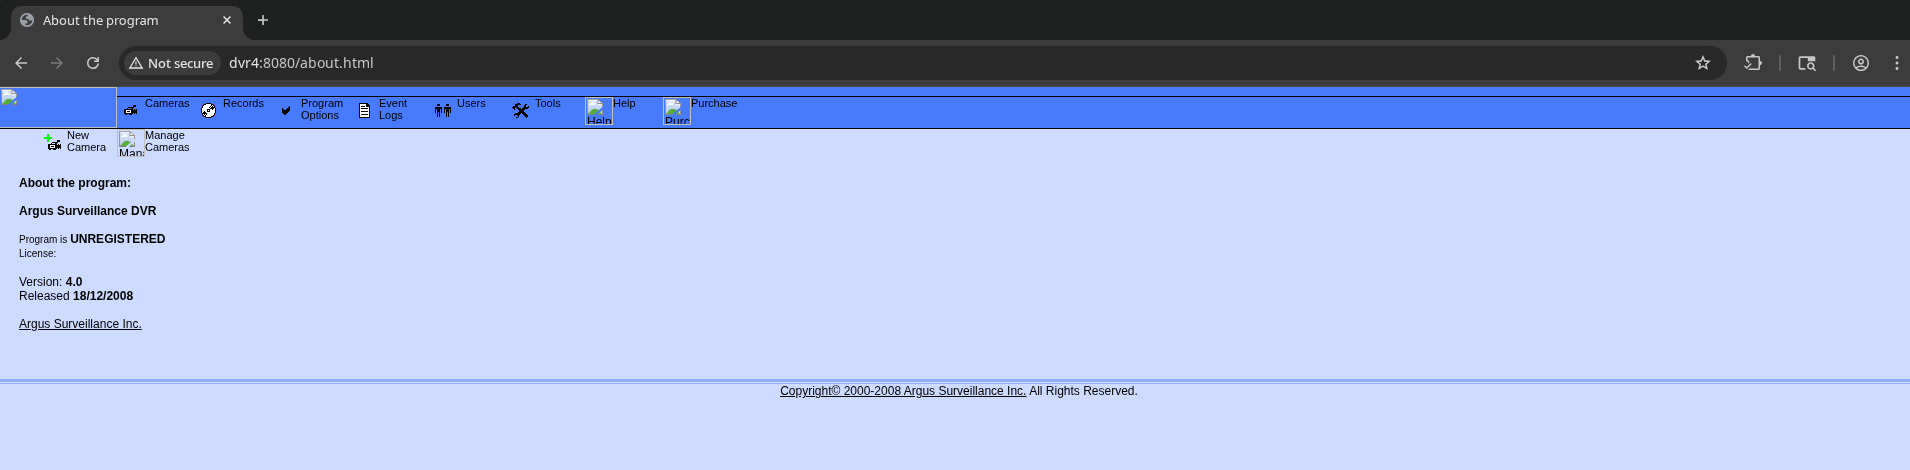
Task: Click the browser address bar URL
Action: pyautogui.click(x=301, y=63)
